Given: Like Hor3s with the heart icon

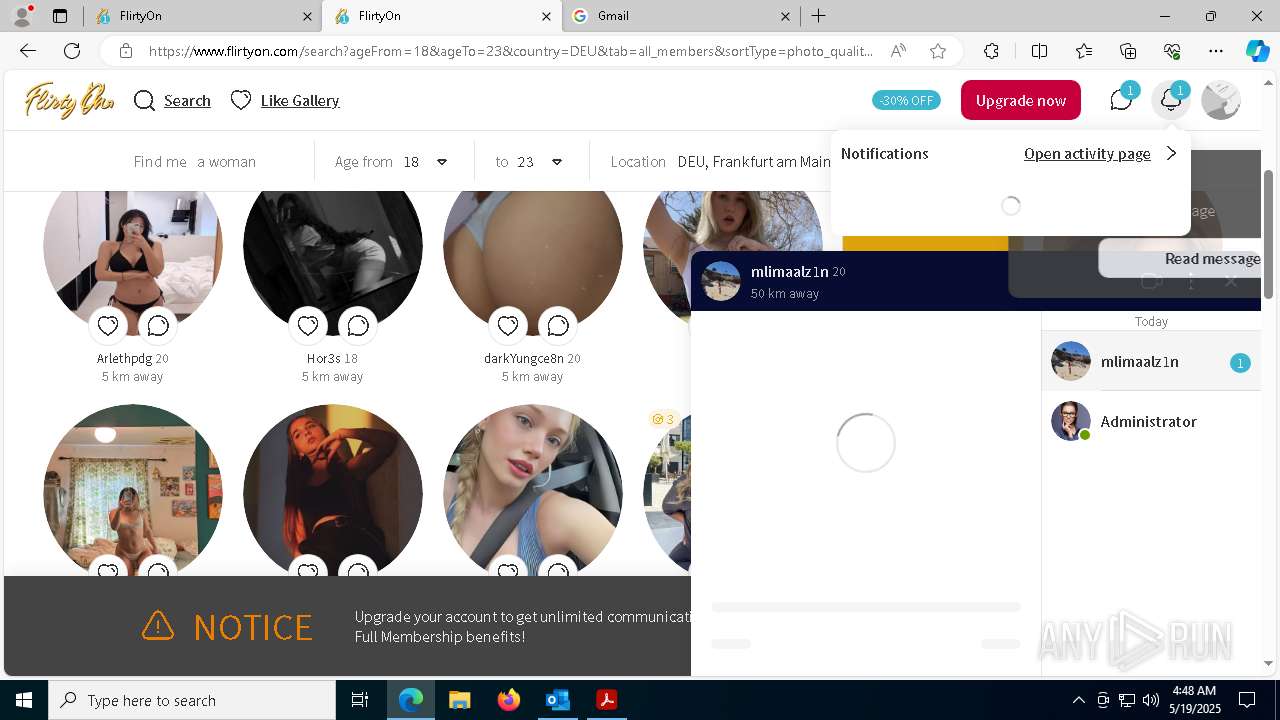Looking at the screenshot, I should [308, 325].
